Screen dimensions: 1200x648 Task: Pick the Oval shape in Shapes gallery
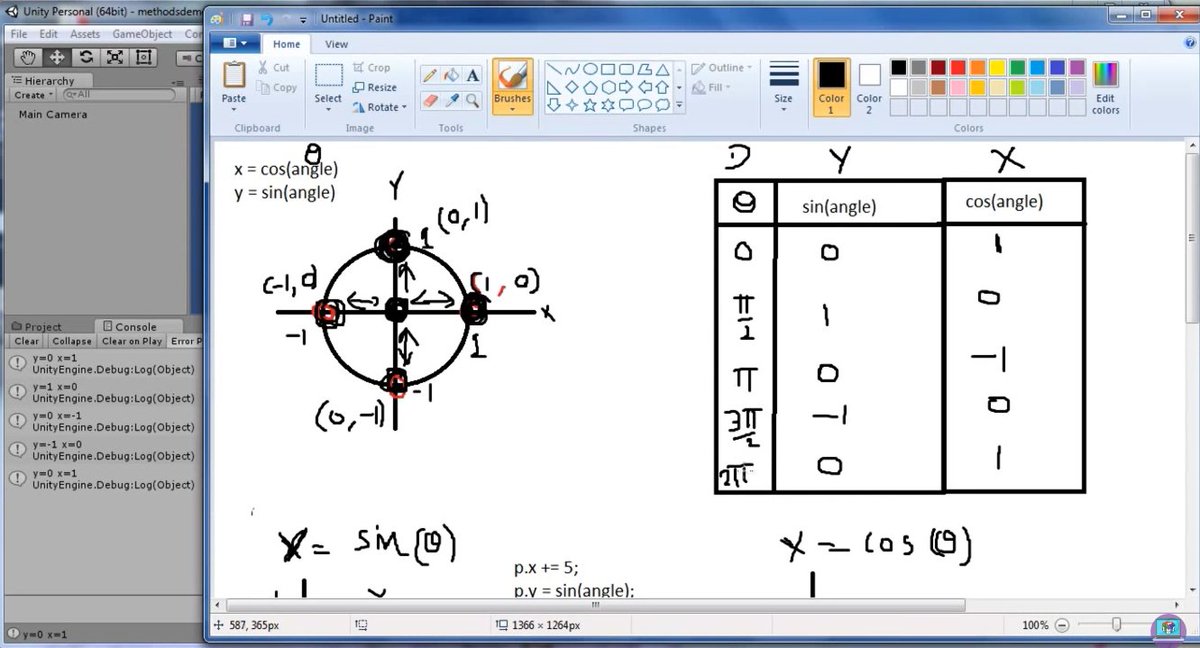(x=589, y=70)
